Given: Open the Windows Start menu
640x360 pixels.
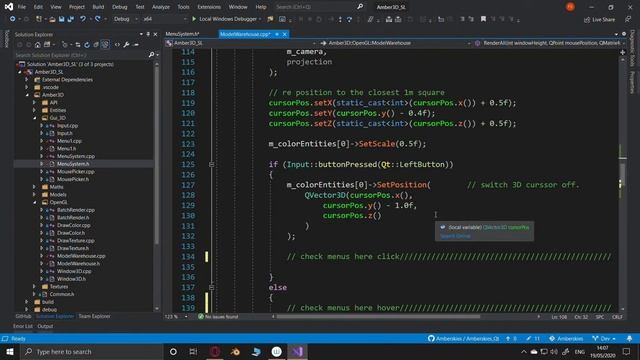Looking at the screenshot, I should click(10, 351).
